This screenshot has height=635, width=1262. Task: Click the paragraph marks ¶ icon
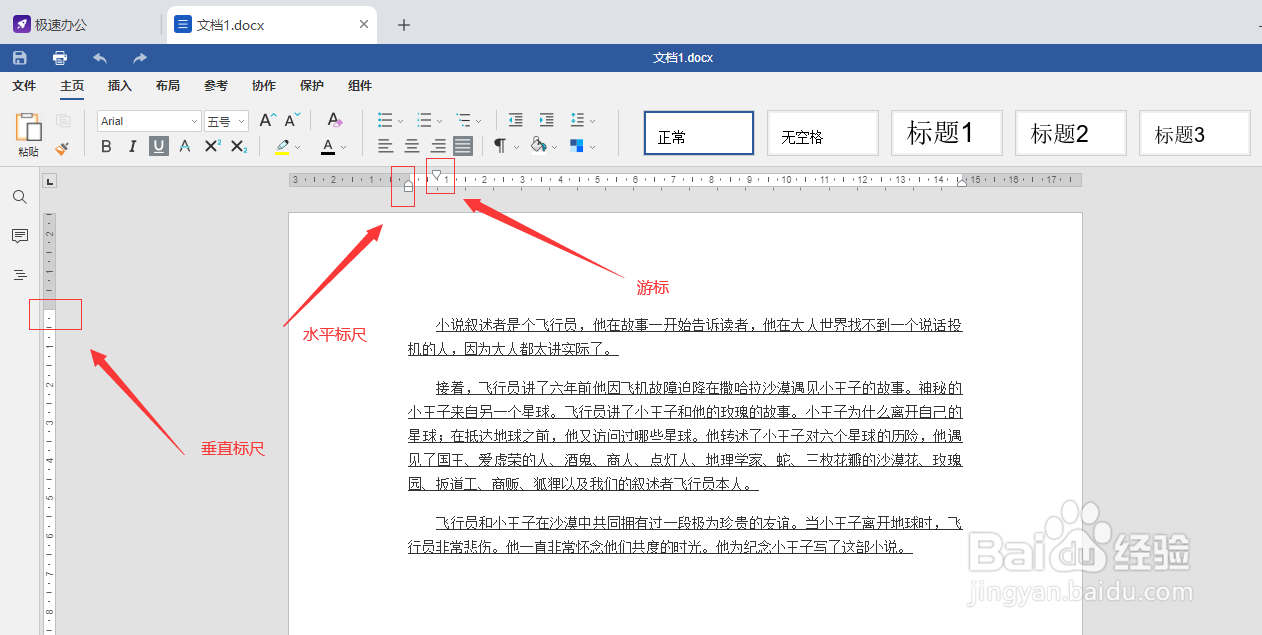tap(499, 146)
